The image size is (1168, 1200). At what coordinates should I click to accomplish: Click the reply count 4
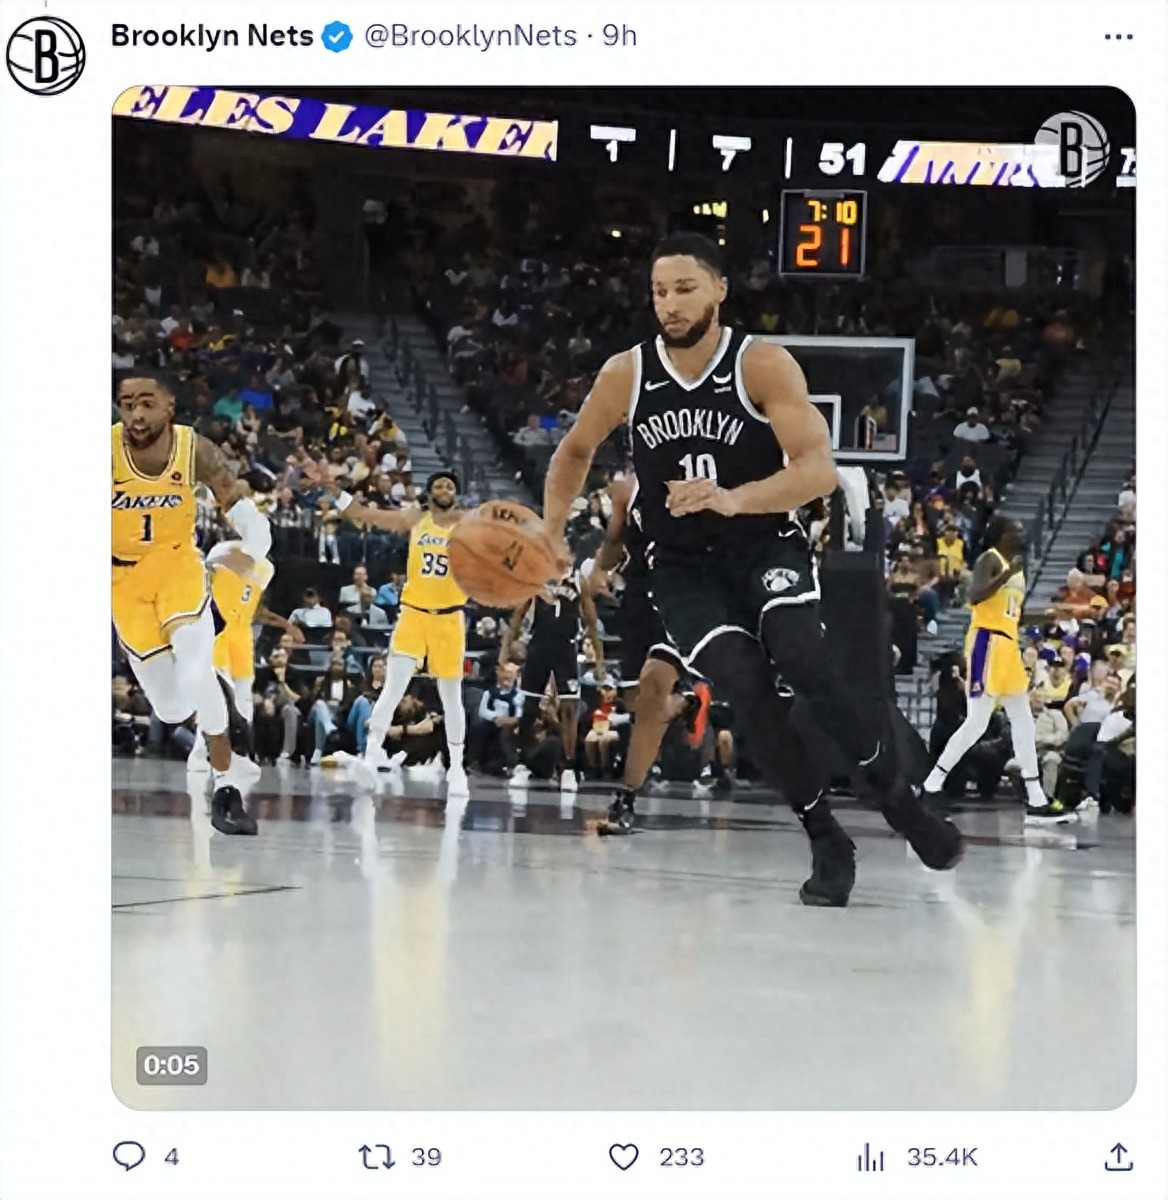point(171,1157)
